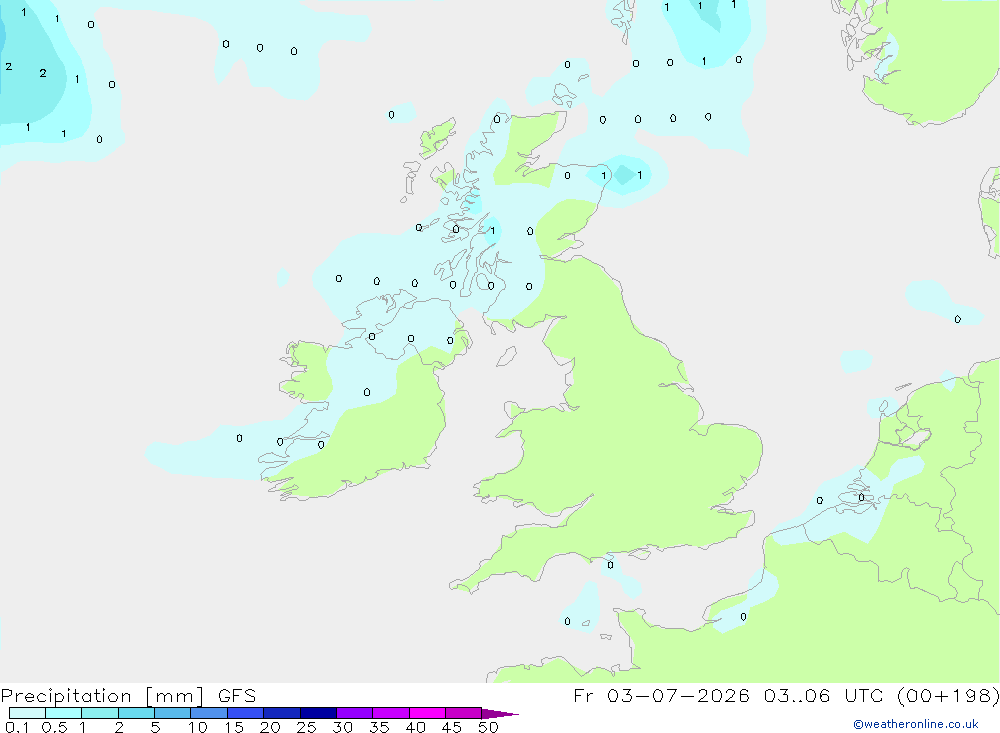Click the '(00+198)' forecast offset text
Image resolution: width=1000 pixels, height=733 pixels.
pyautogui.click(x=948, y=696)
